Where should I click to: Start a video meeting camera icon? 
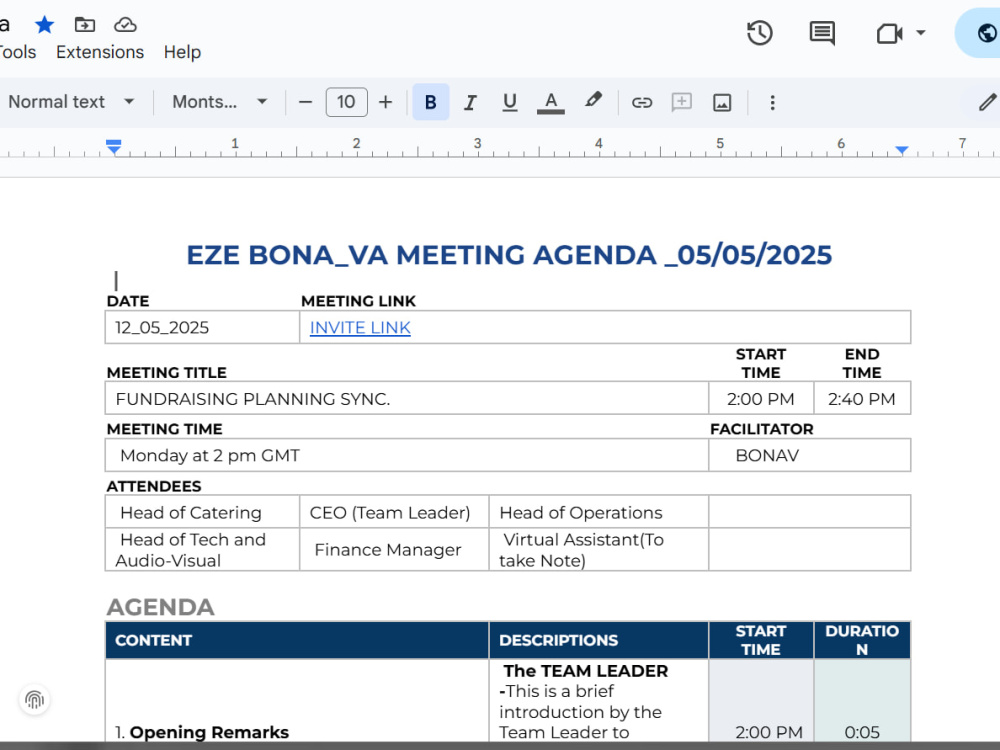pos(889,33)
